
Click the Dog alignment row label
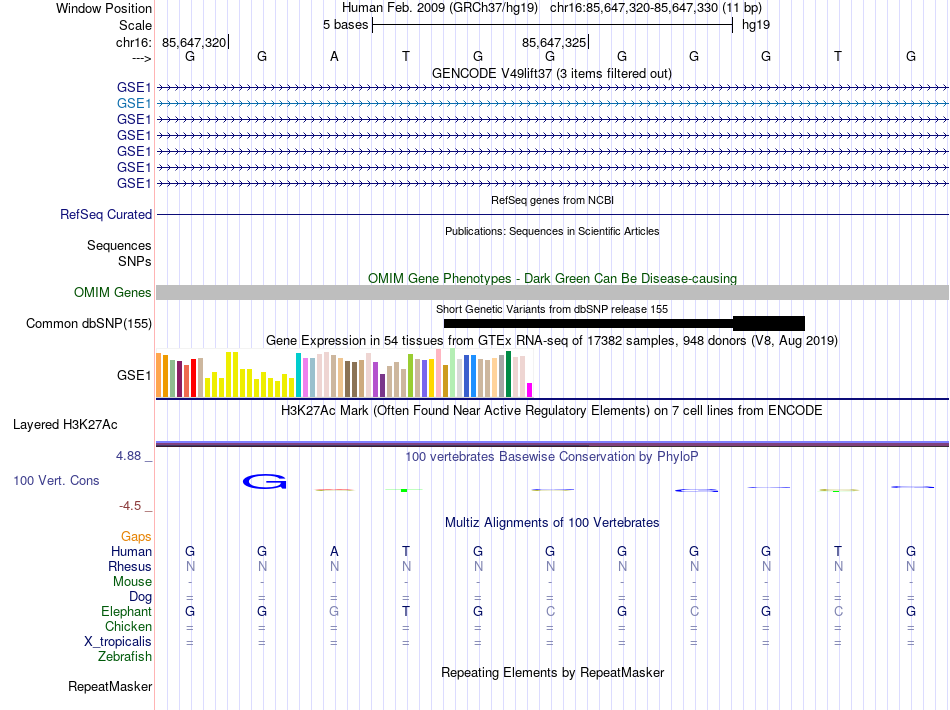[140, 597]
